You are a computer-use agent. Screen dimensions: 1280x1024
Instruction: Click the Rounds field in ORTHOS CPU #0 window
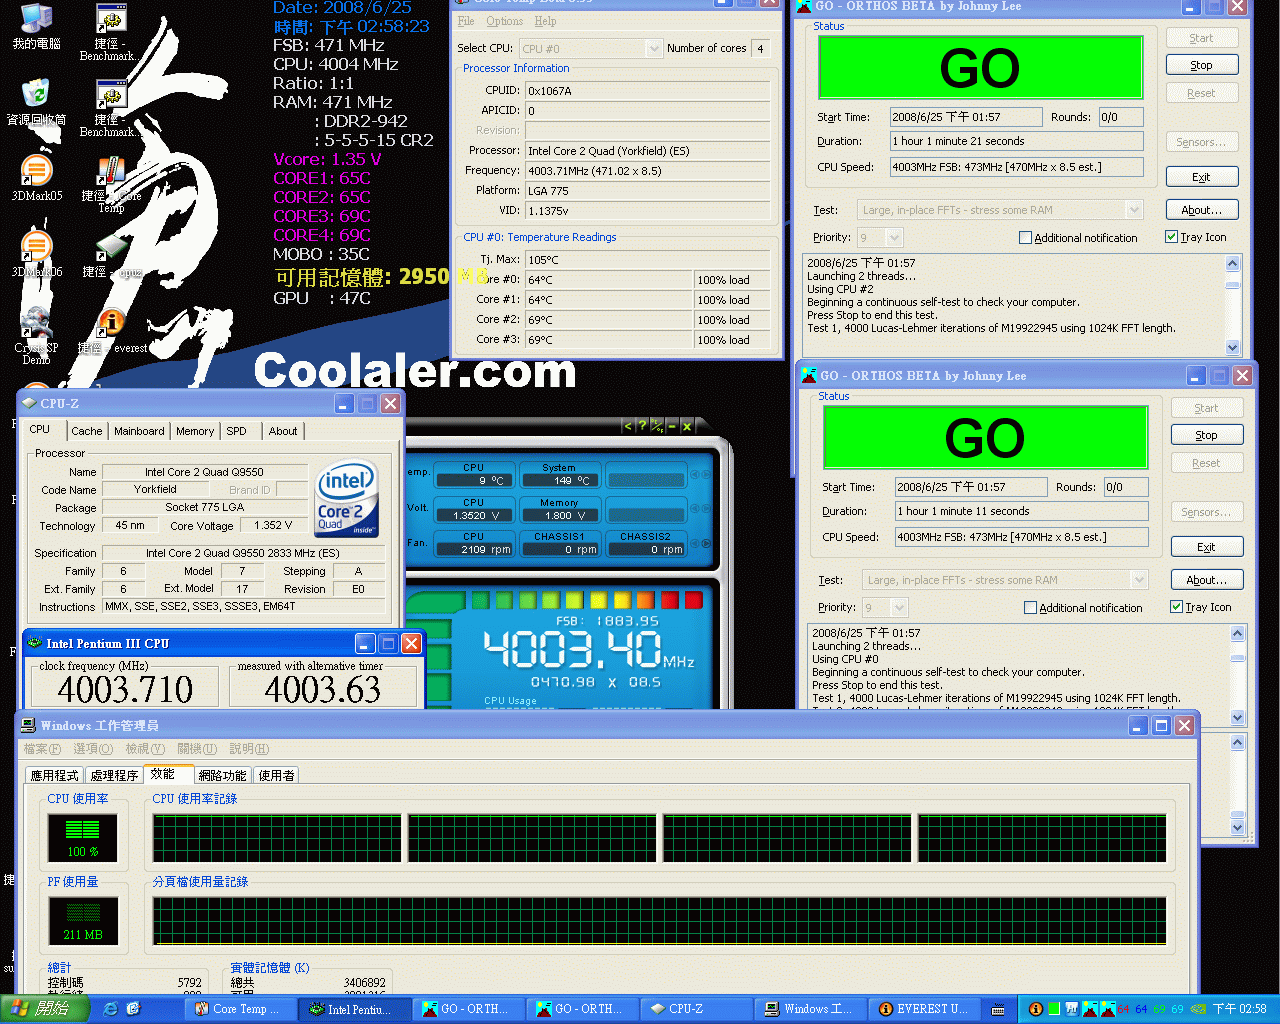tap(1126, 487)
